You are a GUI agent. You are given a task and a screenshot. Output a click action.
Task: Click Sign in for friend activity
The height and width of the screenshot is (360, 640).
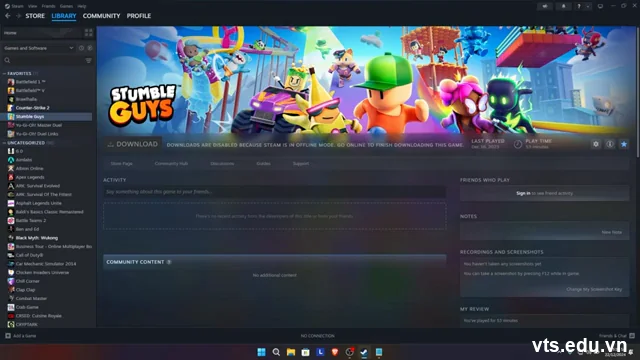coord(523,193)
